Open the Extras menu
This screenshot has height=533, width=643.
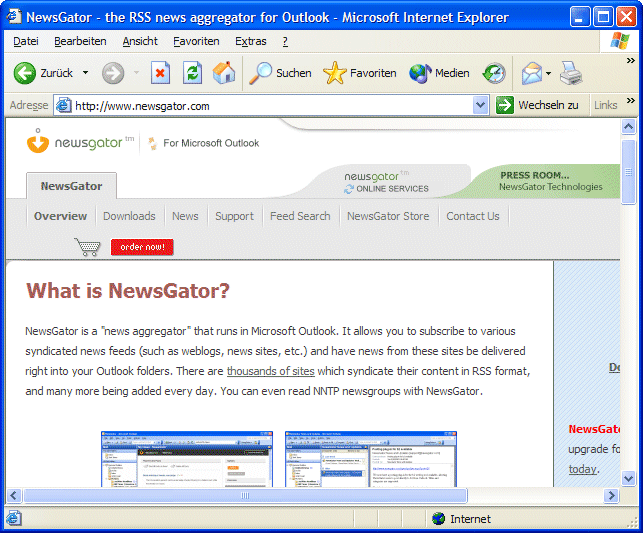click(x=251, y=41)
